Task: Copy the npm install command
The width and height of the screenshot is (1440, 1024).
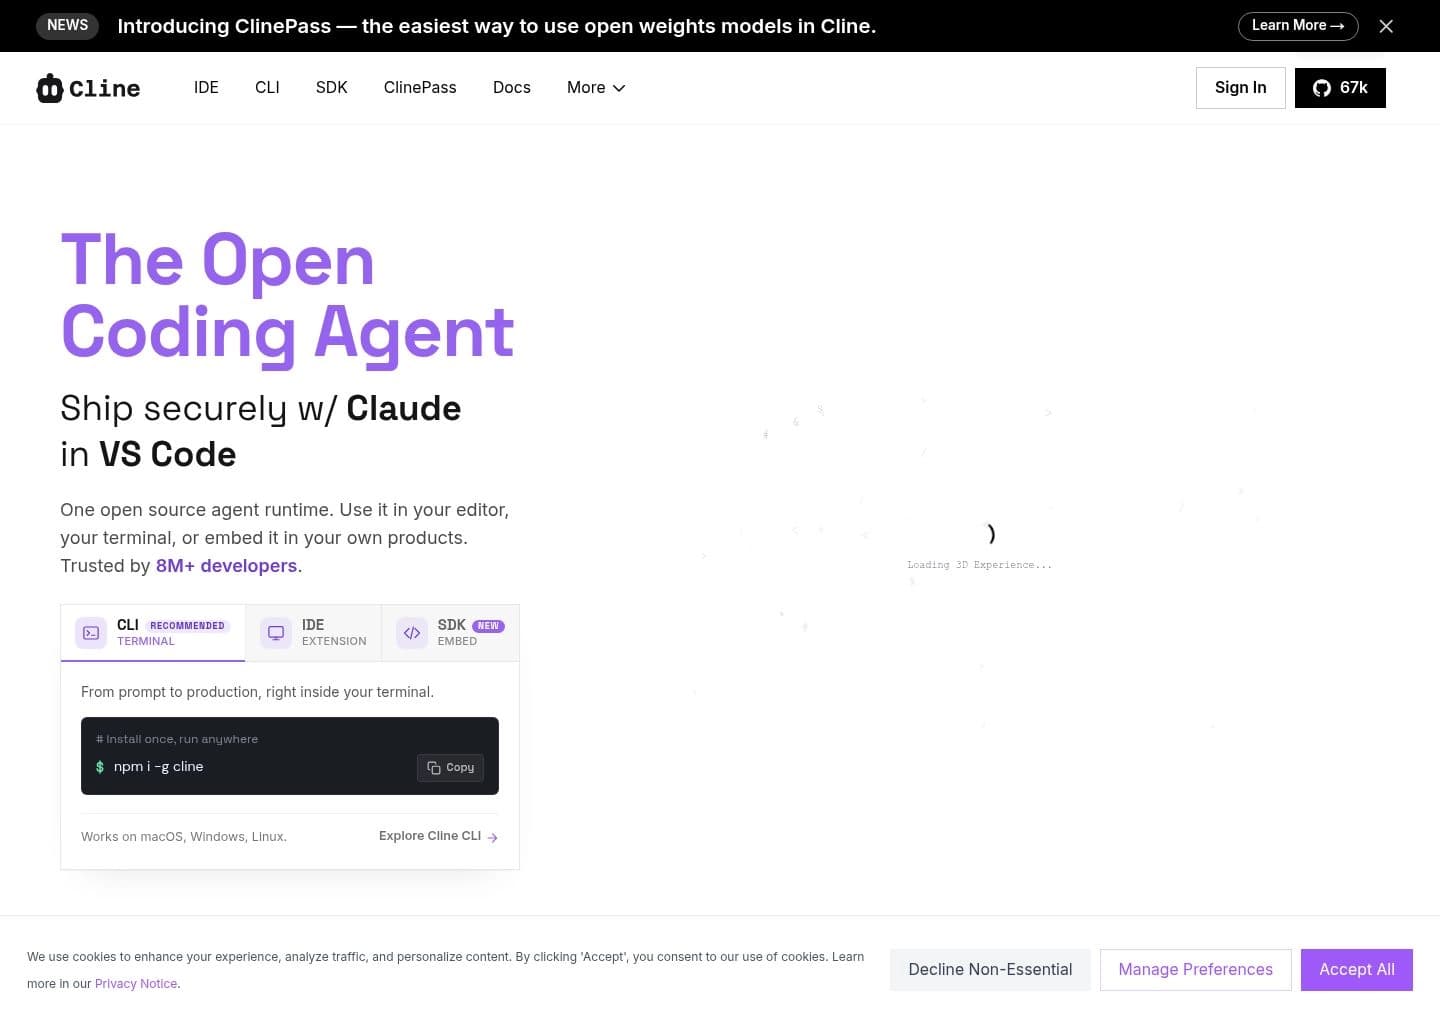Action: point(451,767)
